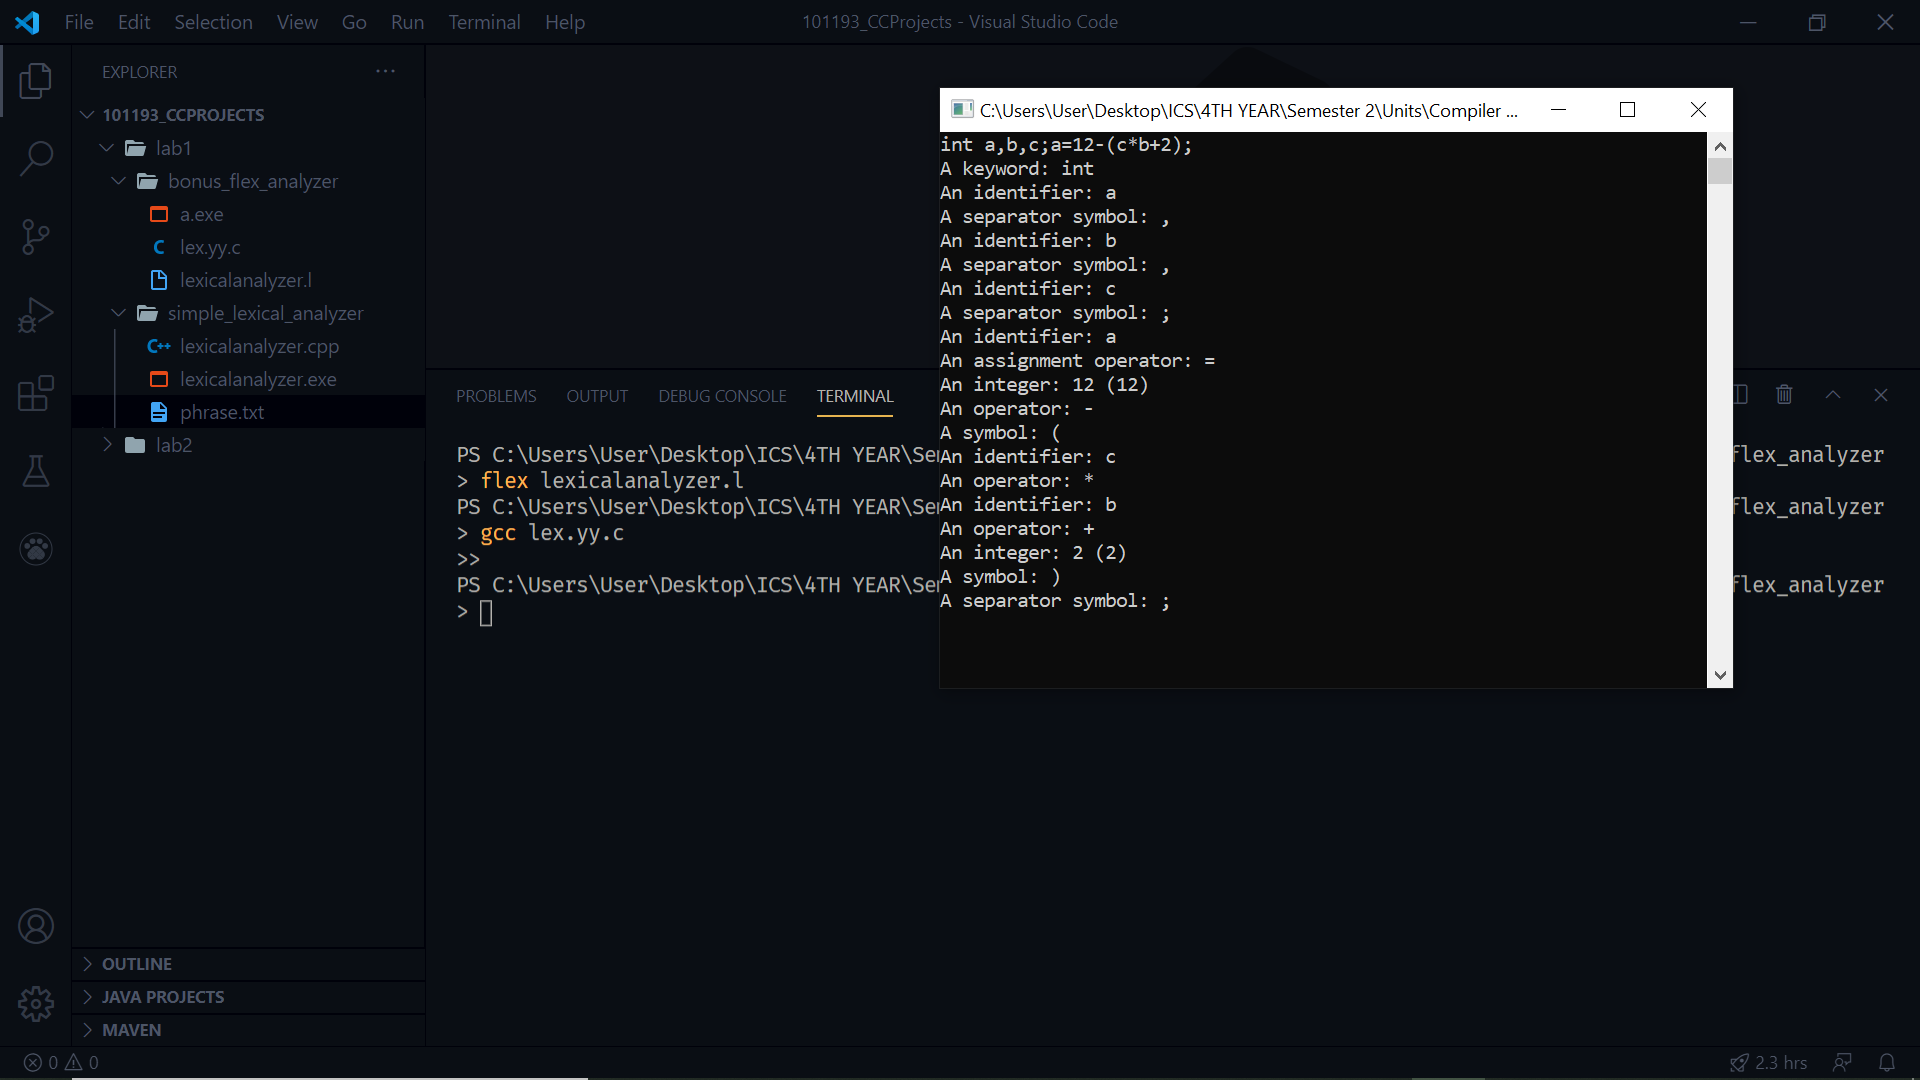Click the kill terminal trash icon

click(x=1784, y=395)
